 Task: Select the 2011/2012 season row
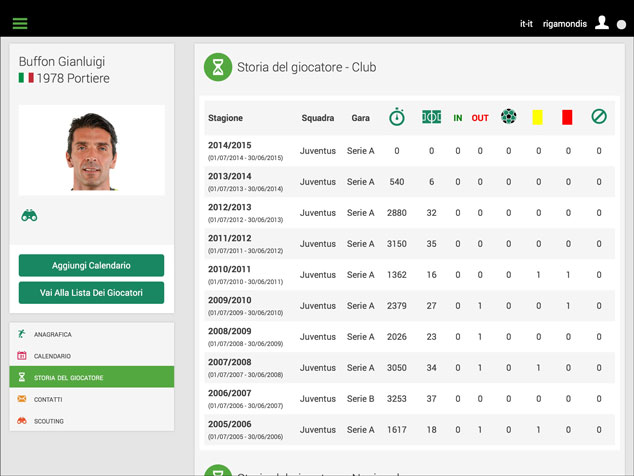coord(409,244)
